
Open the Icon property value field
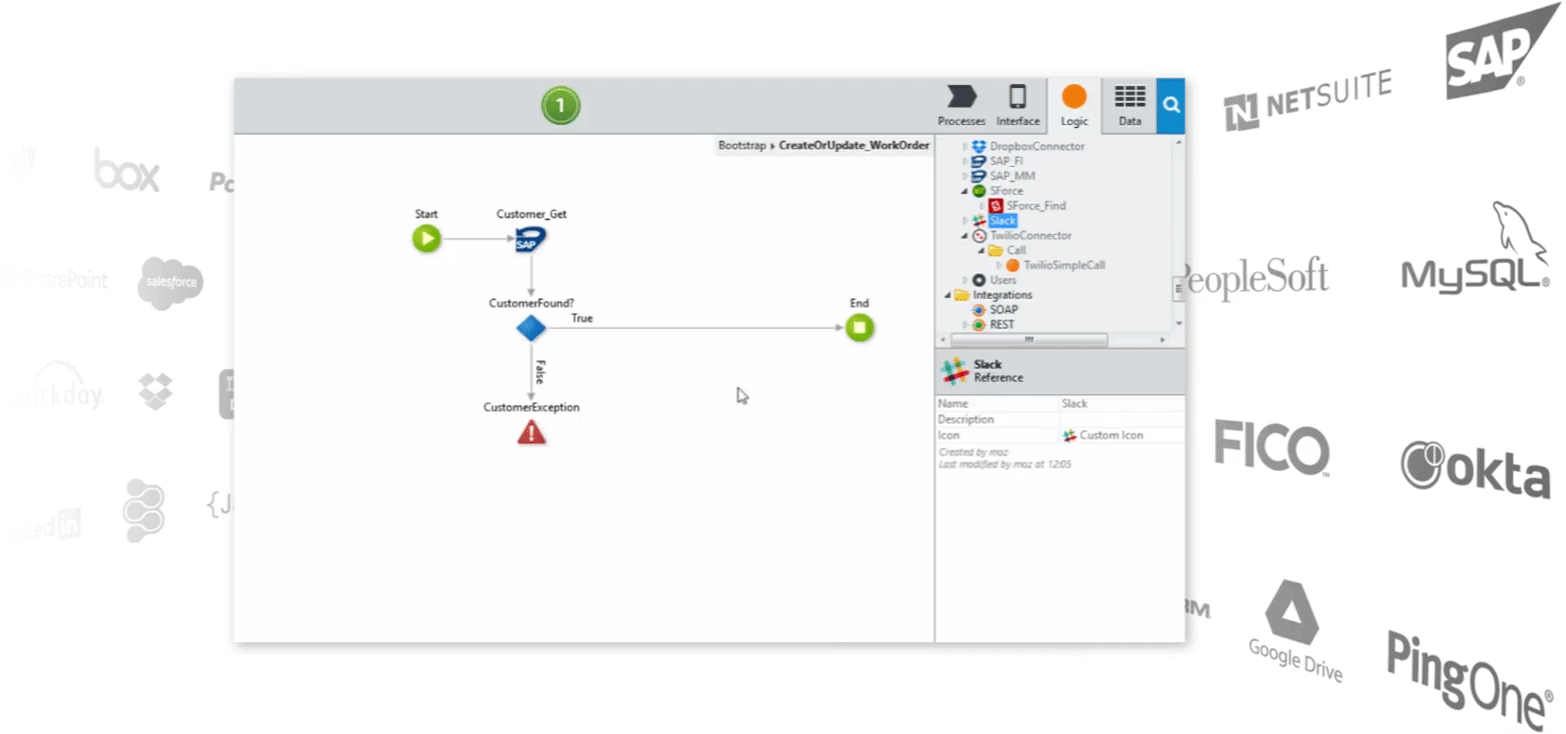coord(1122,436)
